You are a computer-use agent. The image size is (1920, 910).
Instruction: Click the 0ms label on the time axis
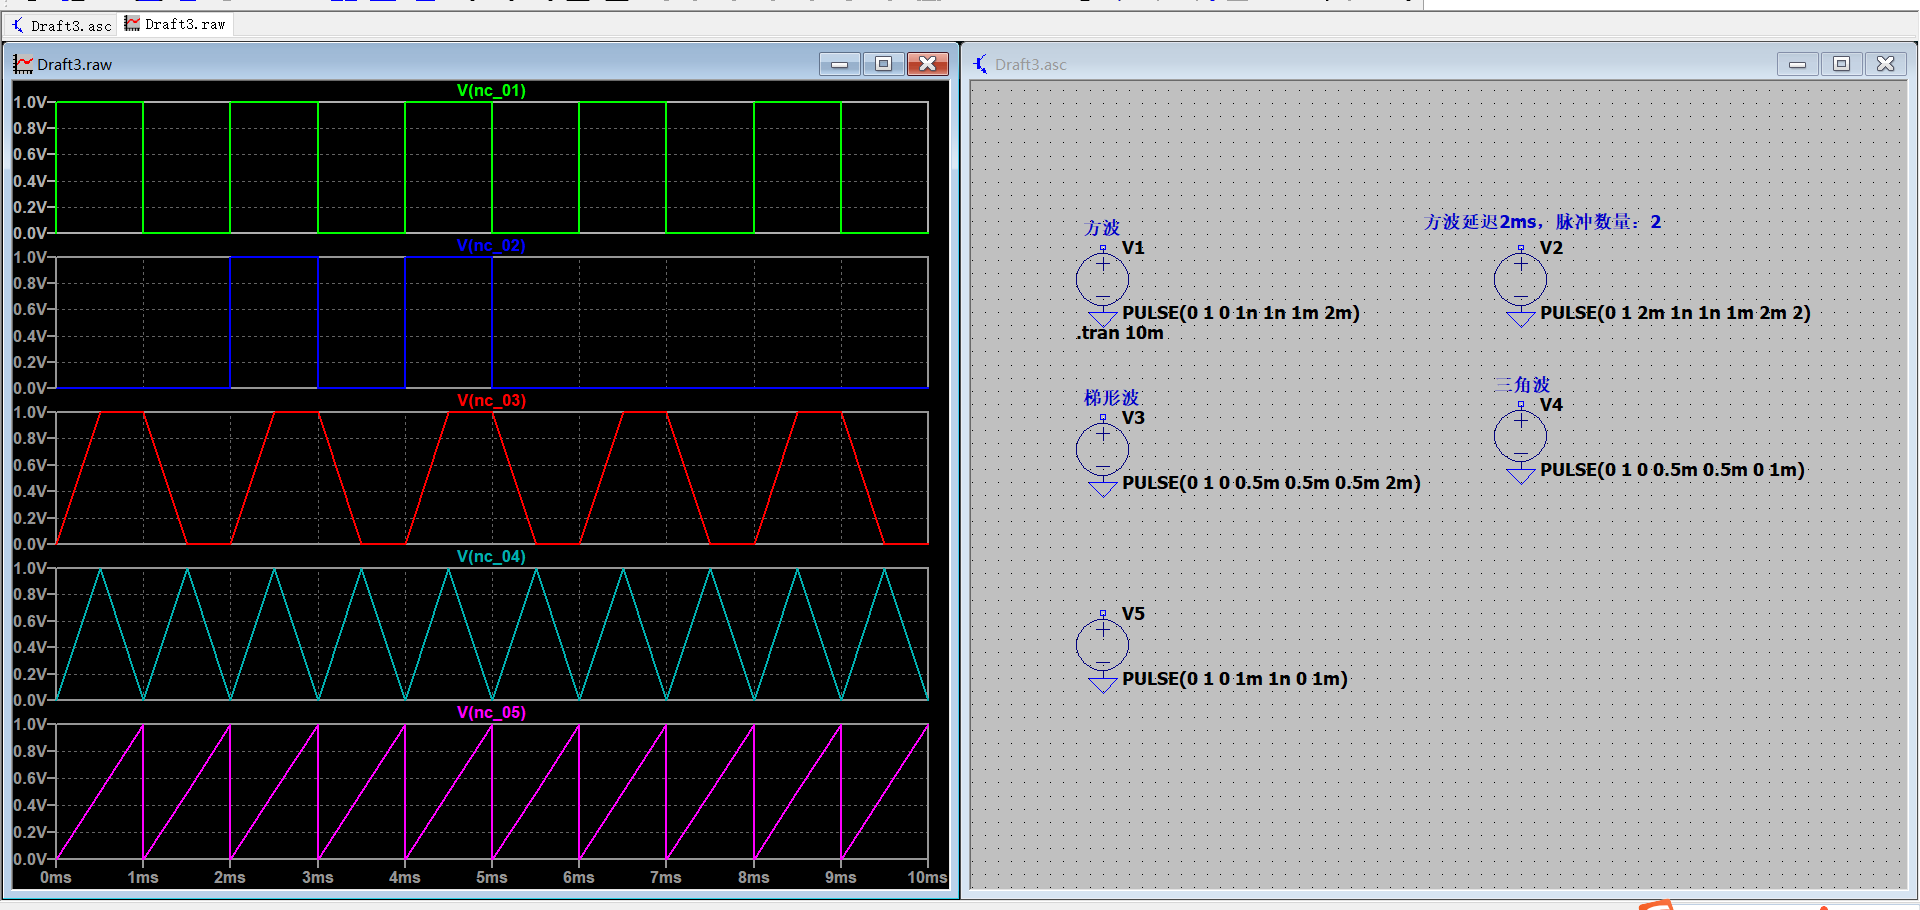56,877
